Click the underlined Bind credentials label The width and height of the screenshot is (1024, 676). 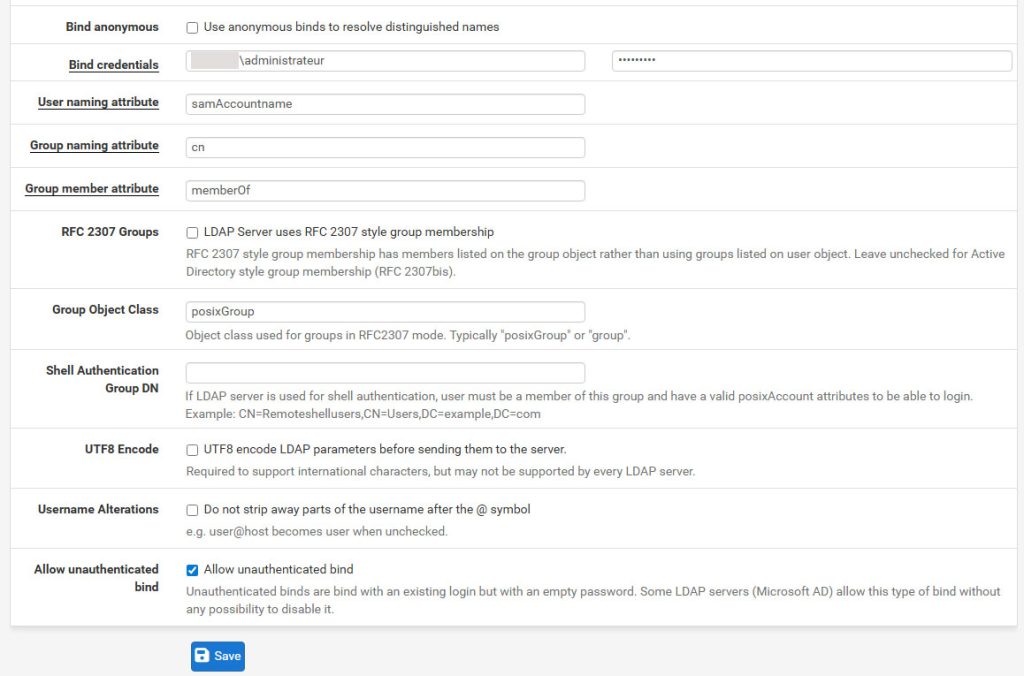(x=113, y=65)
